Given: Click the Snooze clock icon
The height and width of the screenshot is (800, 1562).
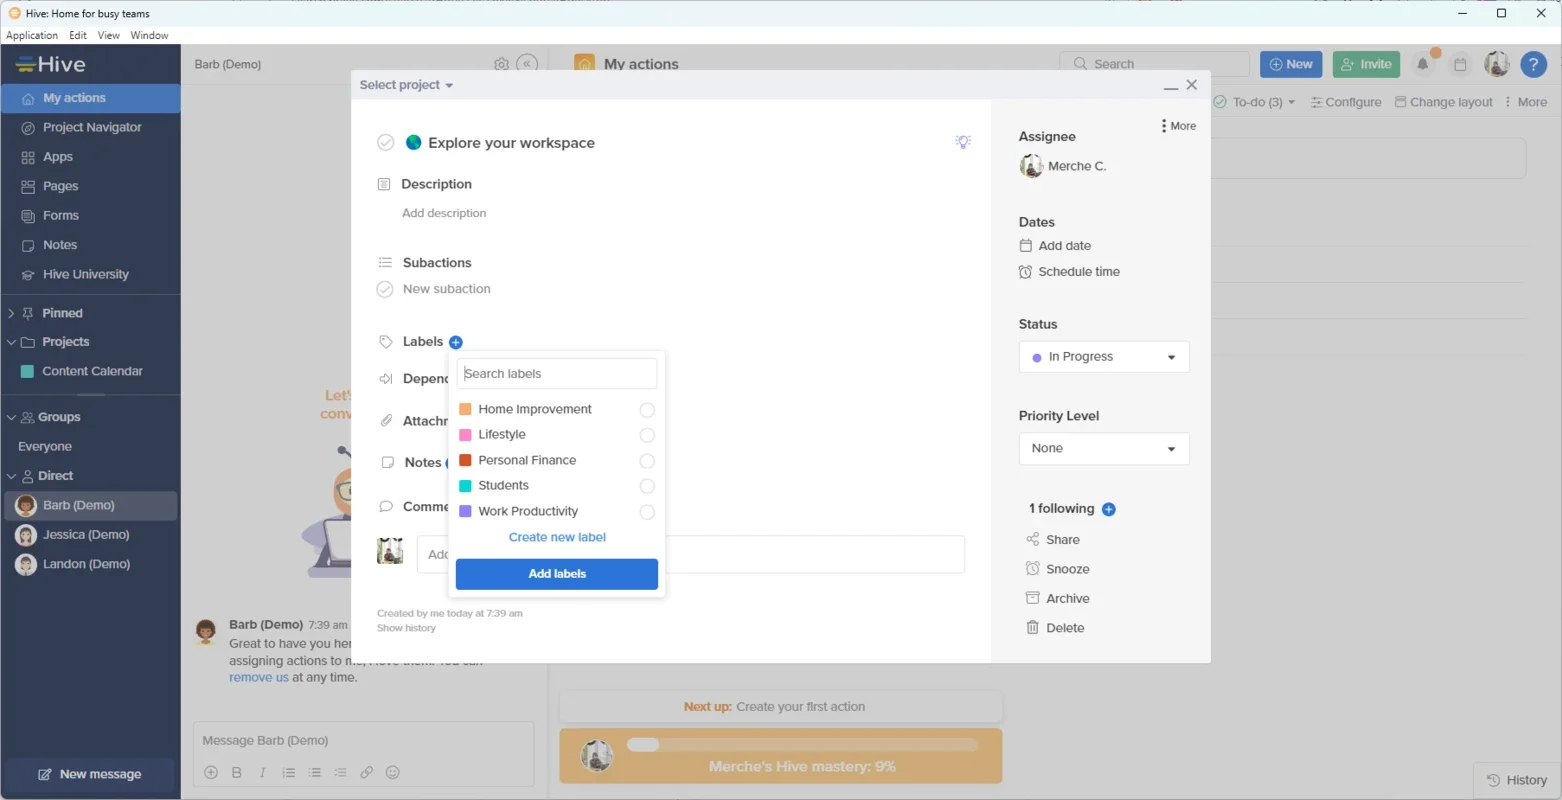Looking at the screenshot, I should [x=1032, y=568].
